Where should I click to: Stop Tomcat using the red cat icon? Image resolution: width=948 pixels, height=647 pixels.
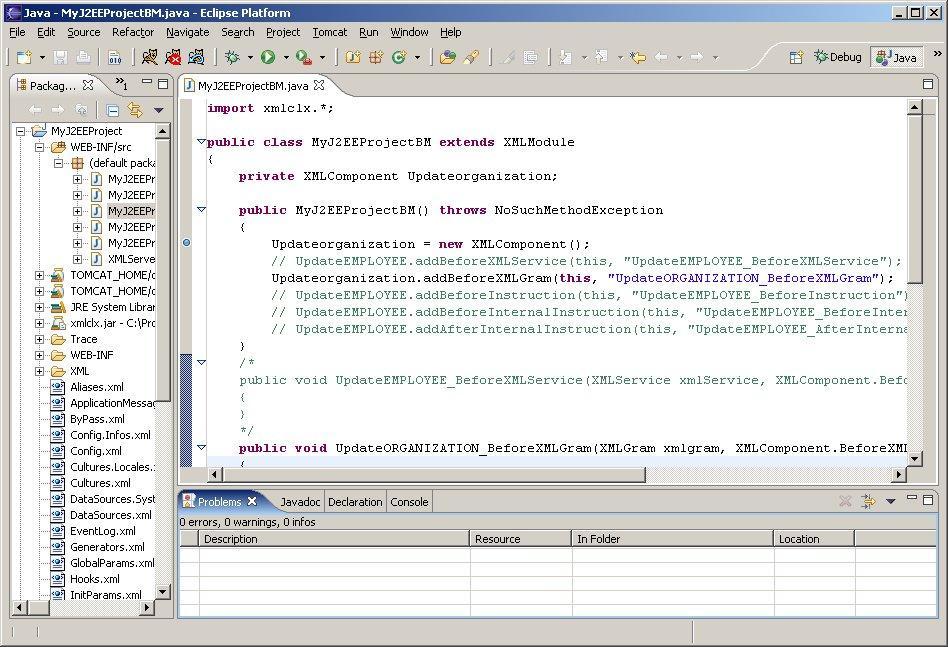coord(174,58)
